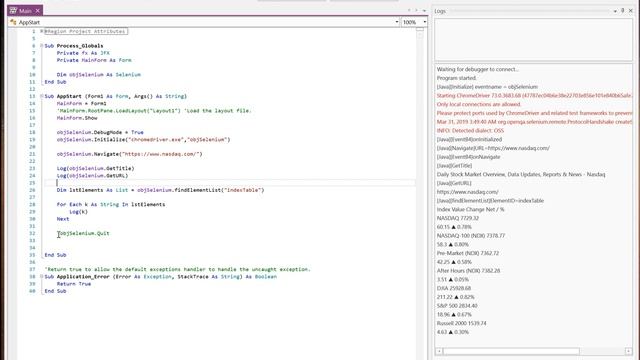Click the Logs scroll right arrow
Image resolution: width=640 pixels, height=360 pixels.
[x=628, y=351]
